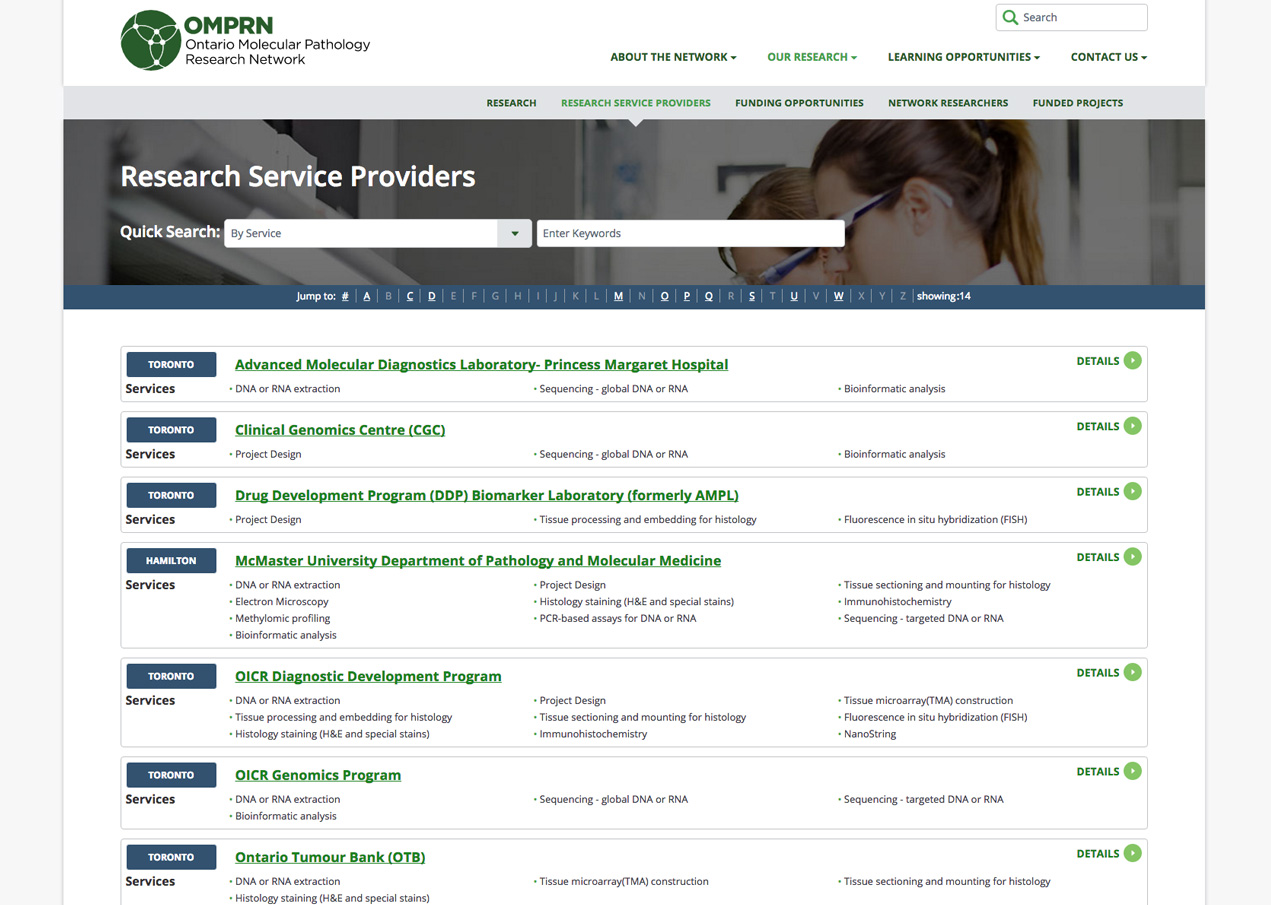
Task: Go to the Network Researchers tab
Action: click(x=947, y=103)
